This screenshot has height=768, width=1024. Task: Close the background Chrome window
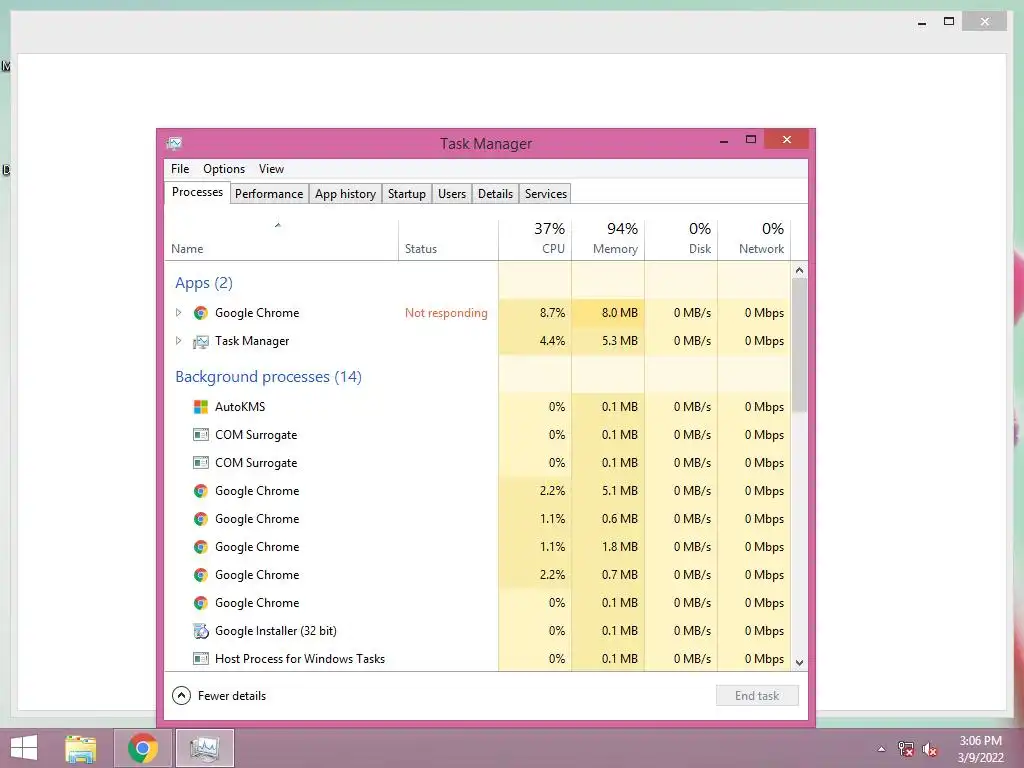pos(985,22)
